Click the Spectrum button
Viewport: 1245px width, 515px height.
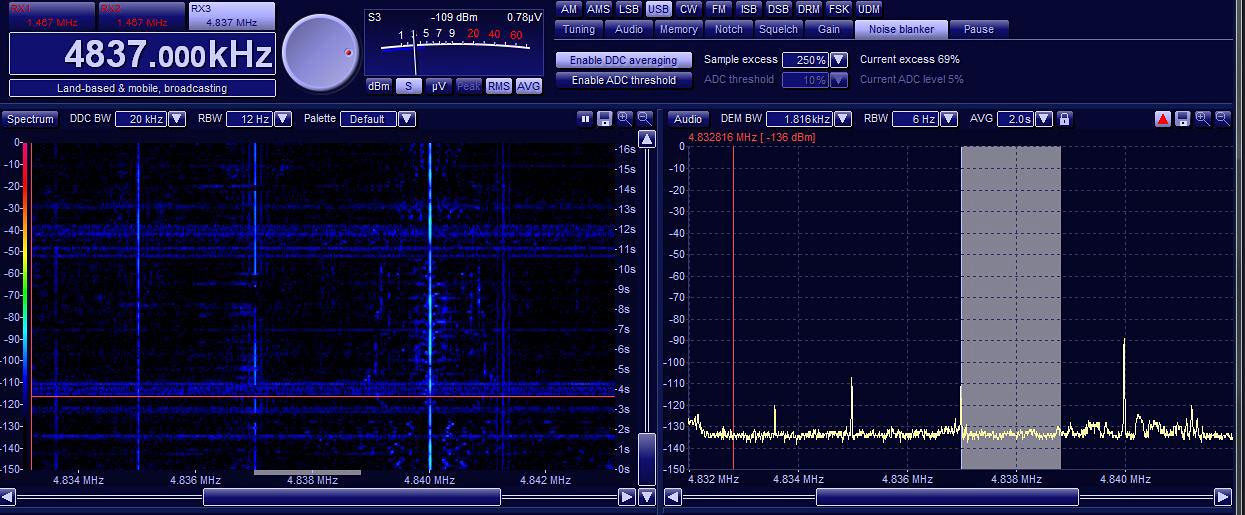click(x=31, y=119)
